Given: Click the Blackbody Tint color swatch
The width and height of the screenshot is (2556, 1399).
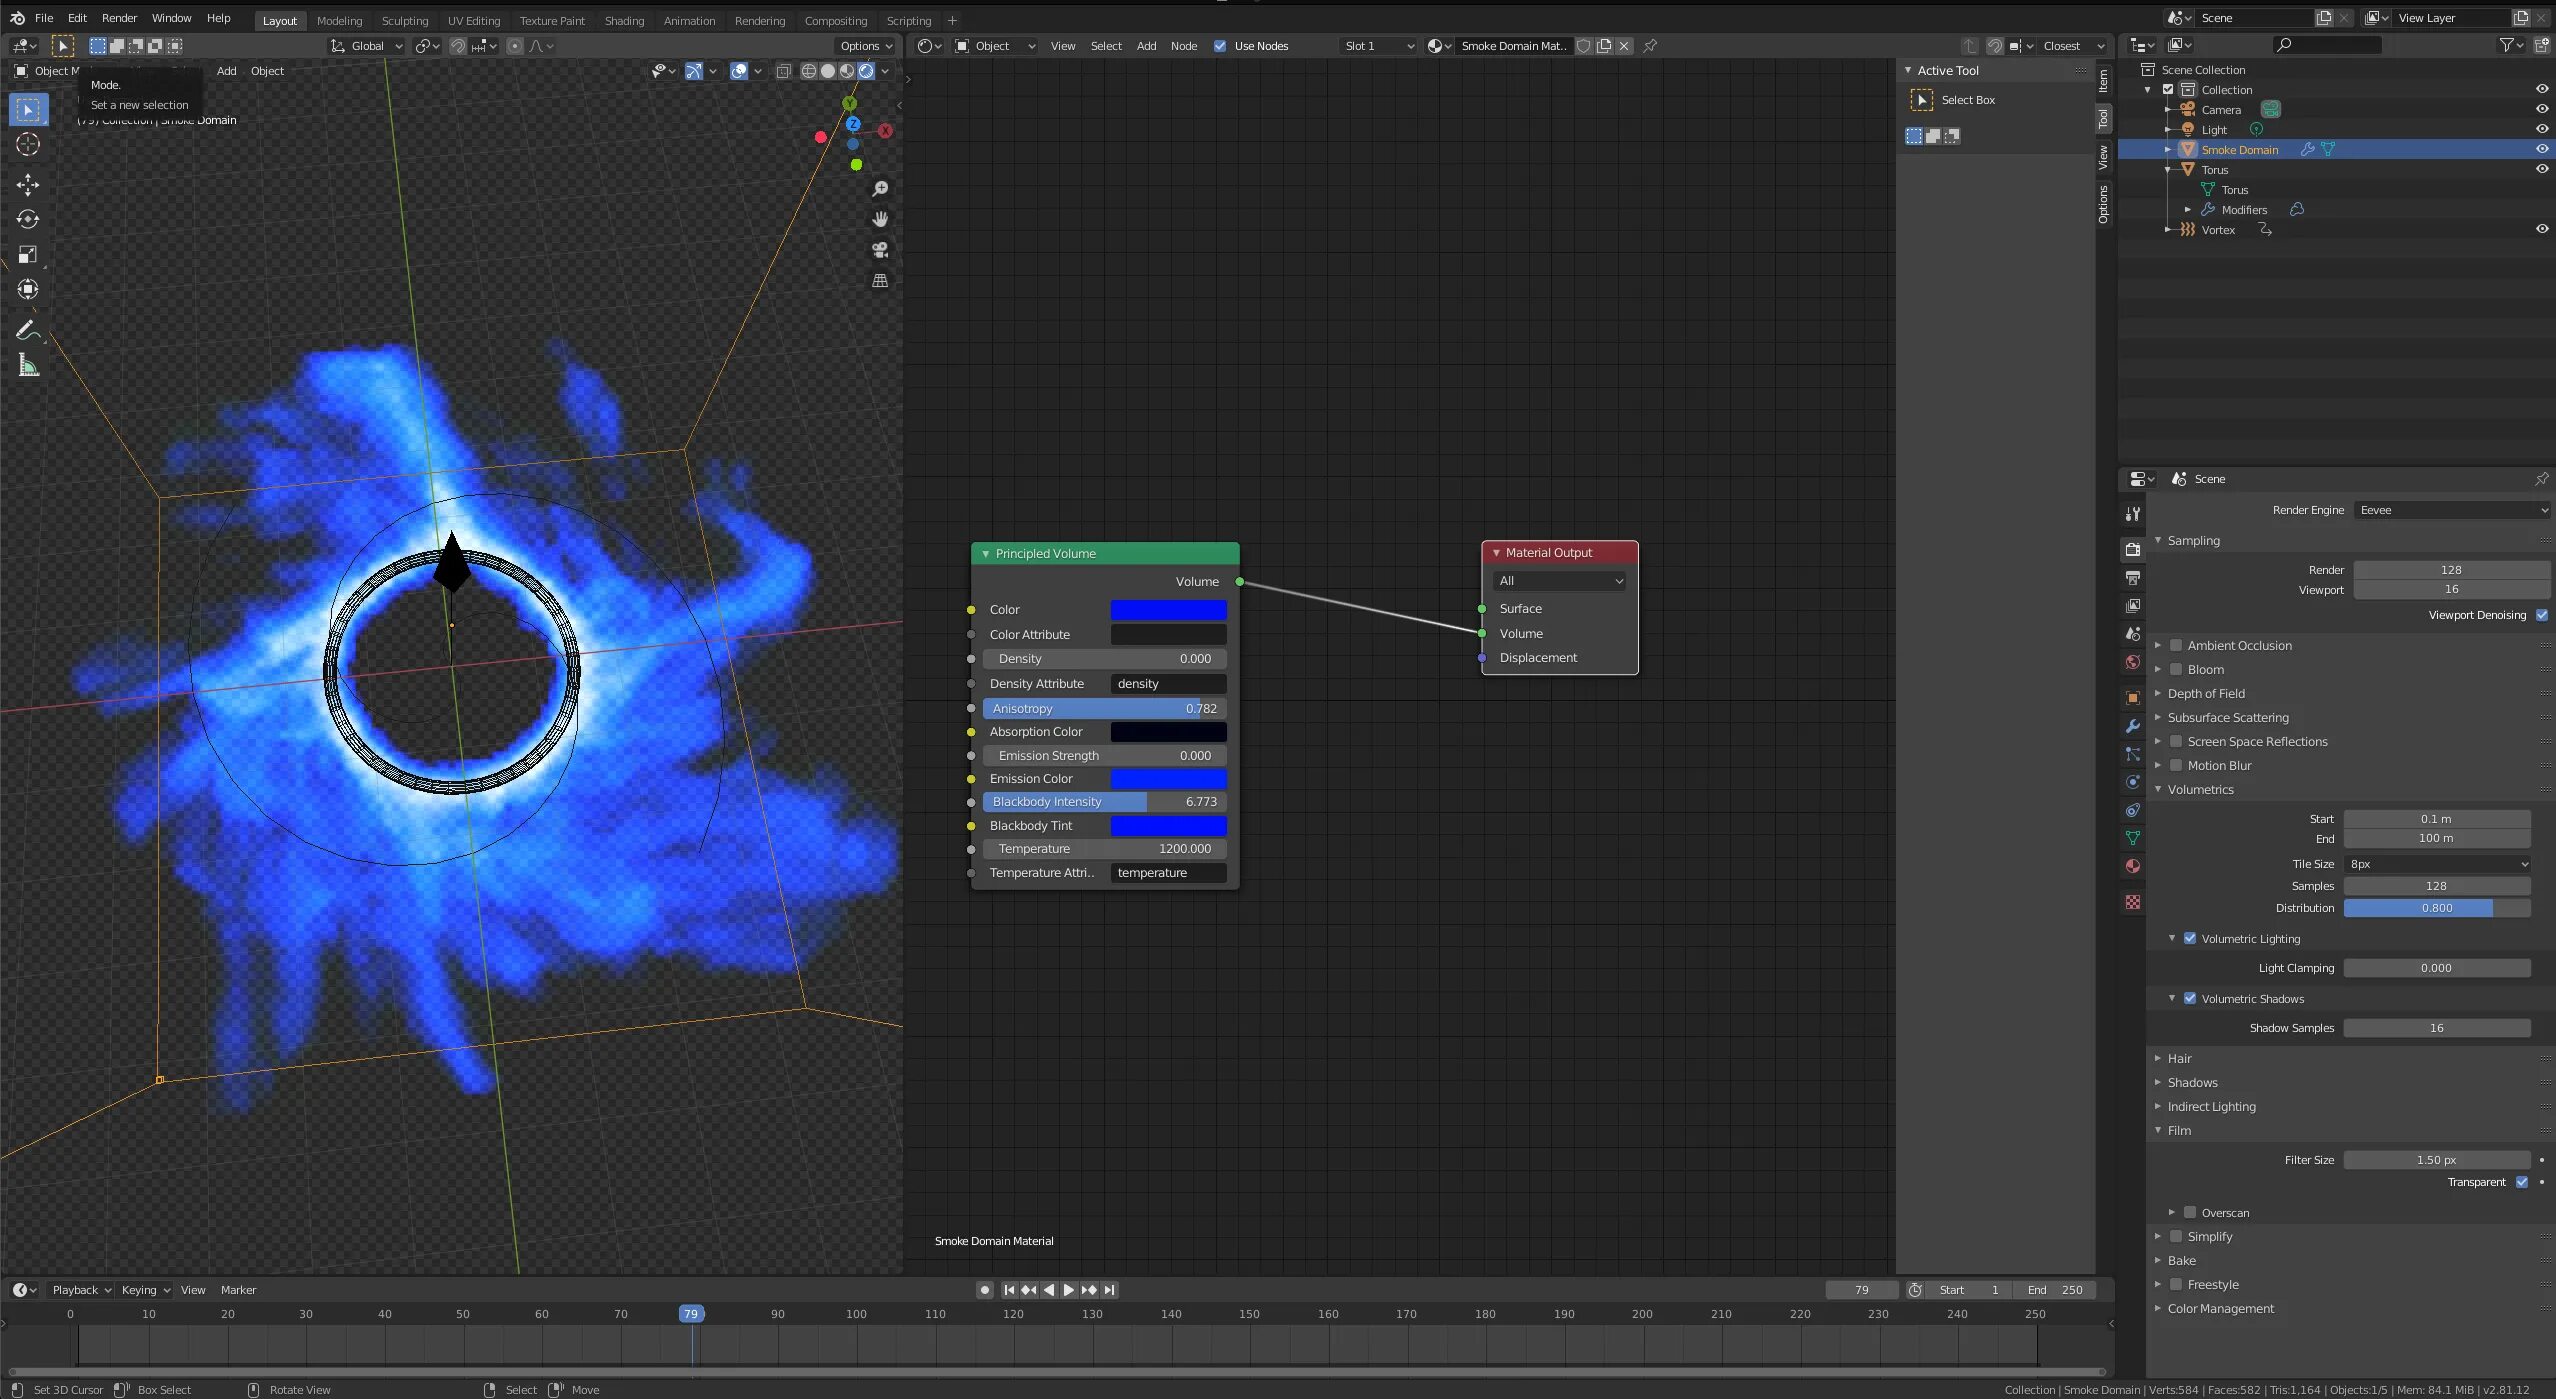Looking at the screenshot, I should tap(1168, 825).
